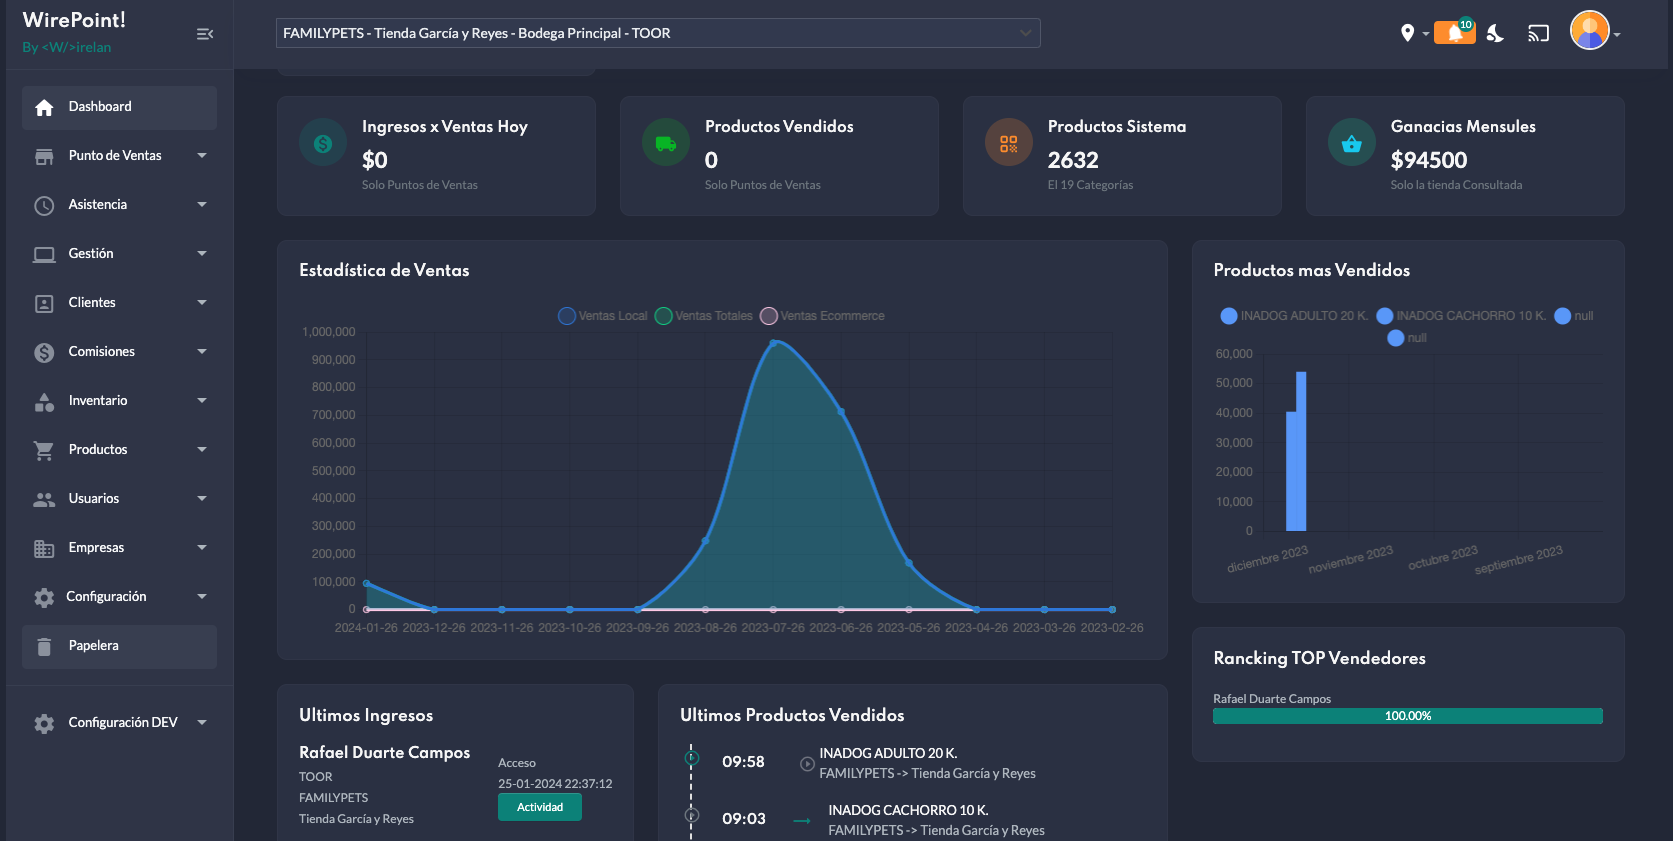Click the Papelera trash icon
1673x841 pixels.
(x=44, y=646)
